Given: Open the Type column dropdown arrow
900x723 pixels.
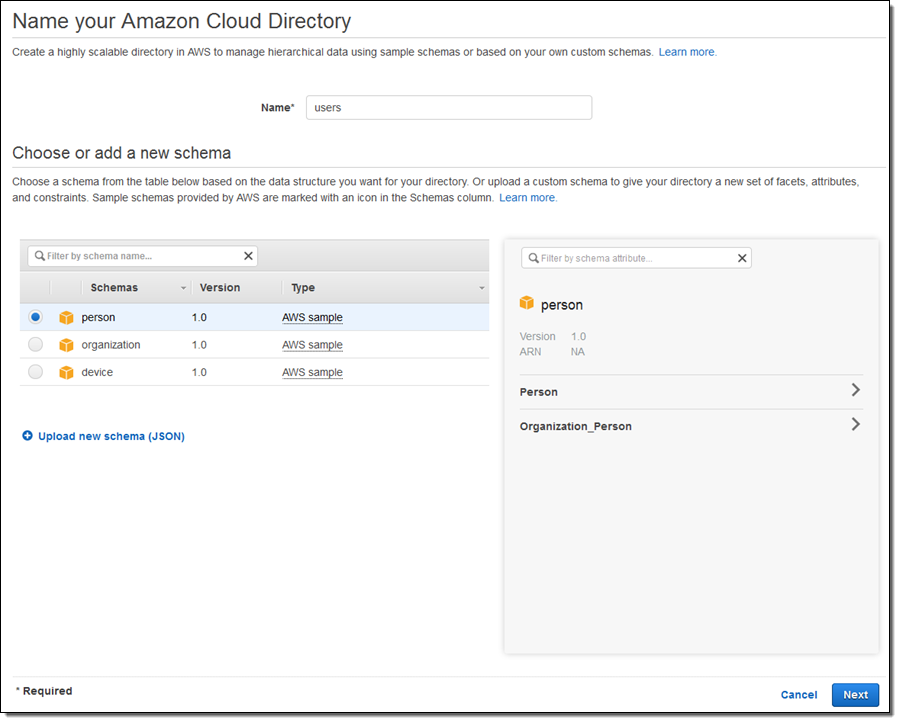Looking at the screenshot, I should tap(482, 288).
